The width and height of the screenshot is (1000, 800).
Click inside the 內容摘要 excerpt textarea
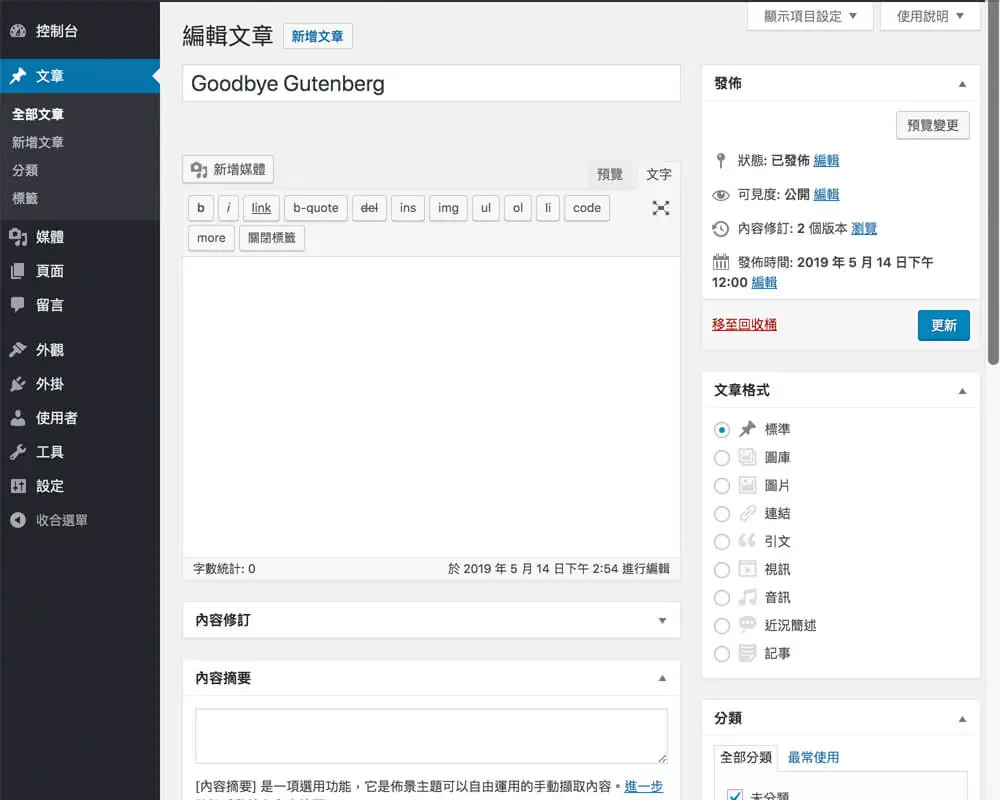pyautogui.click(x=431, y=736)
